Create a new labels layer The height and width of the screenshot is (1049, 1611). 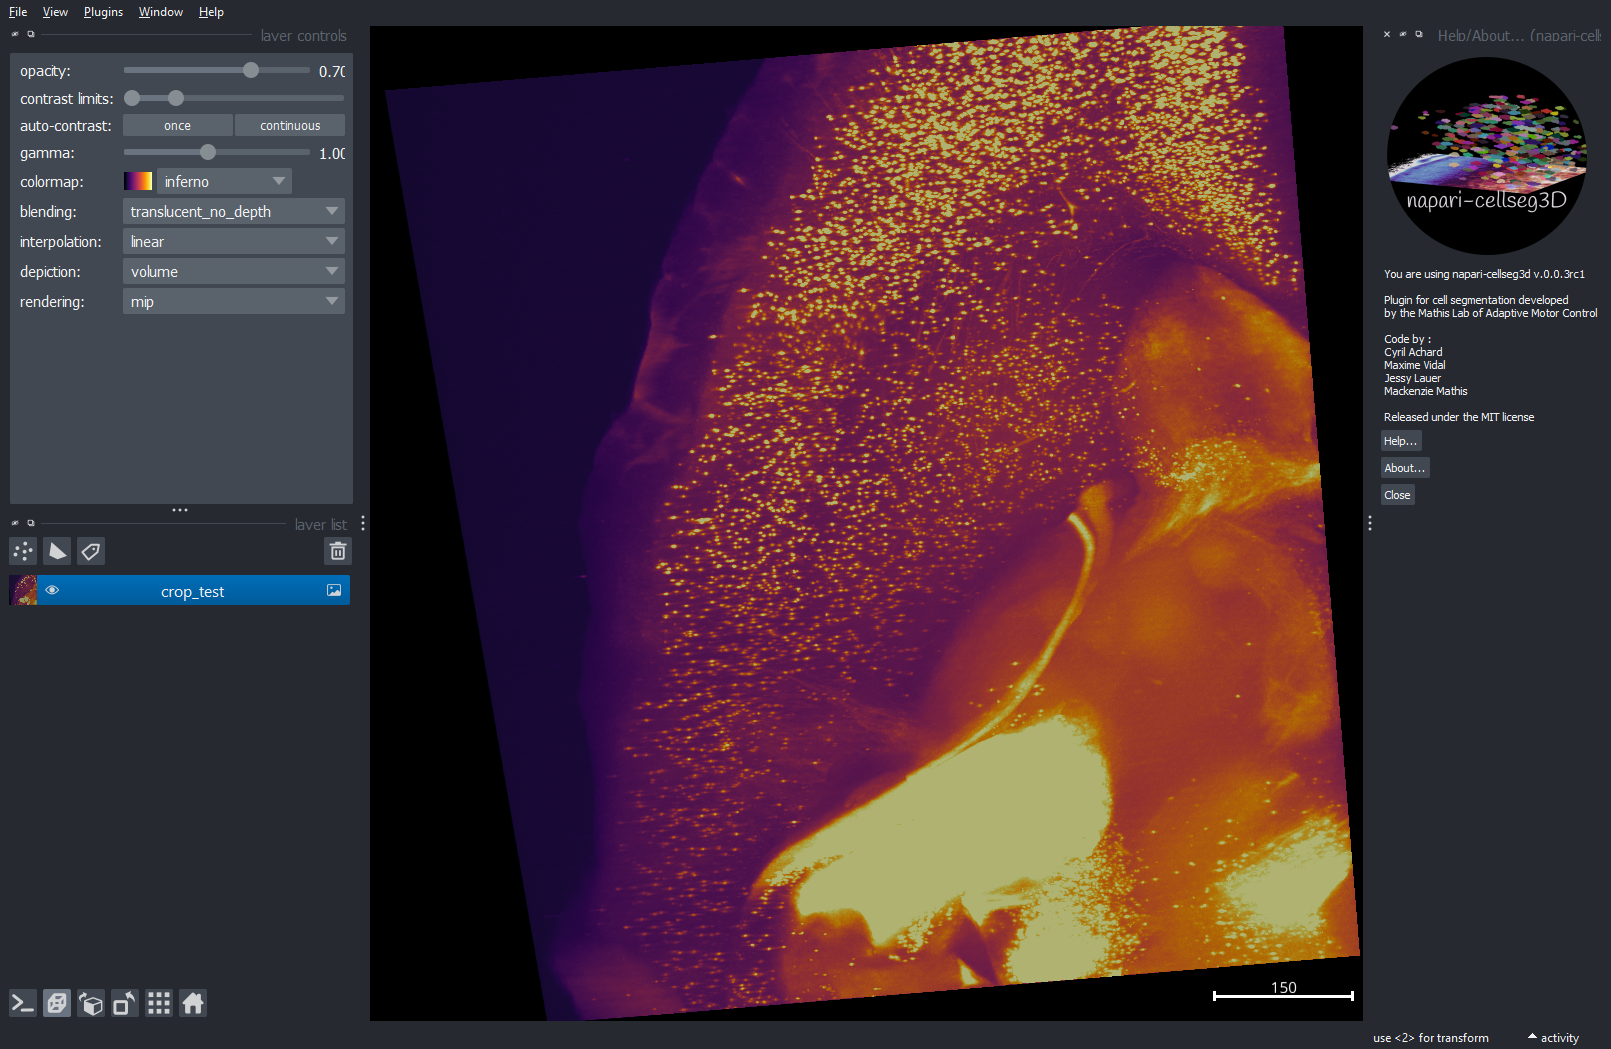pyautogui.click(x=91, y=551)
